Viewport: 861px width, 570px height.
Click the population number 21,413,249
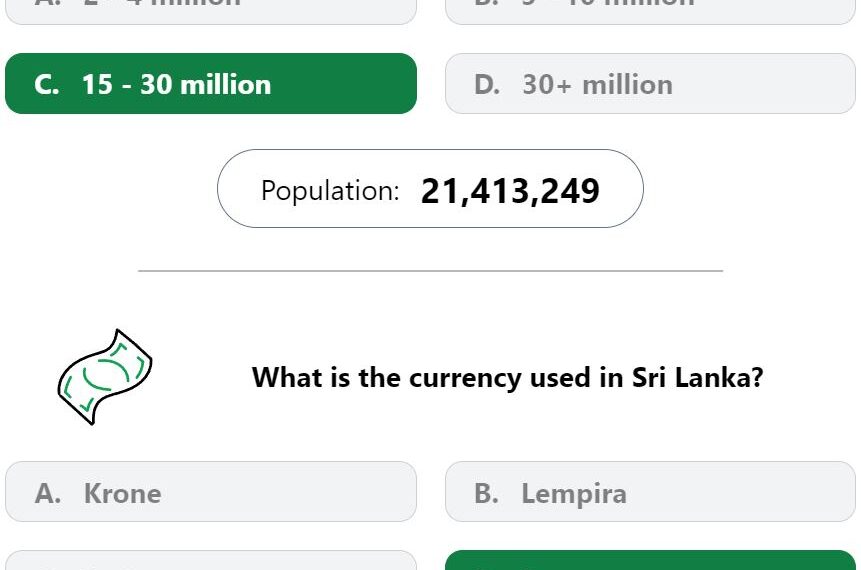tap(510, 191)
